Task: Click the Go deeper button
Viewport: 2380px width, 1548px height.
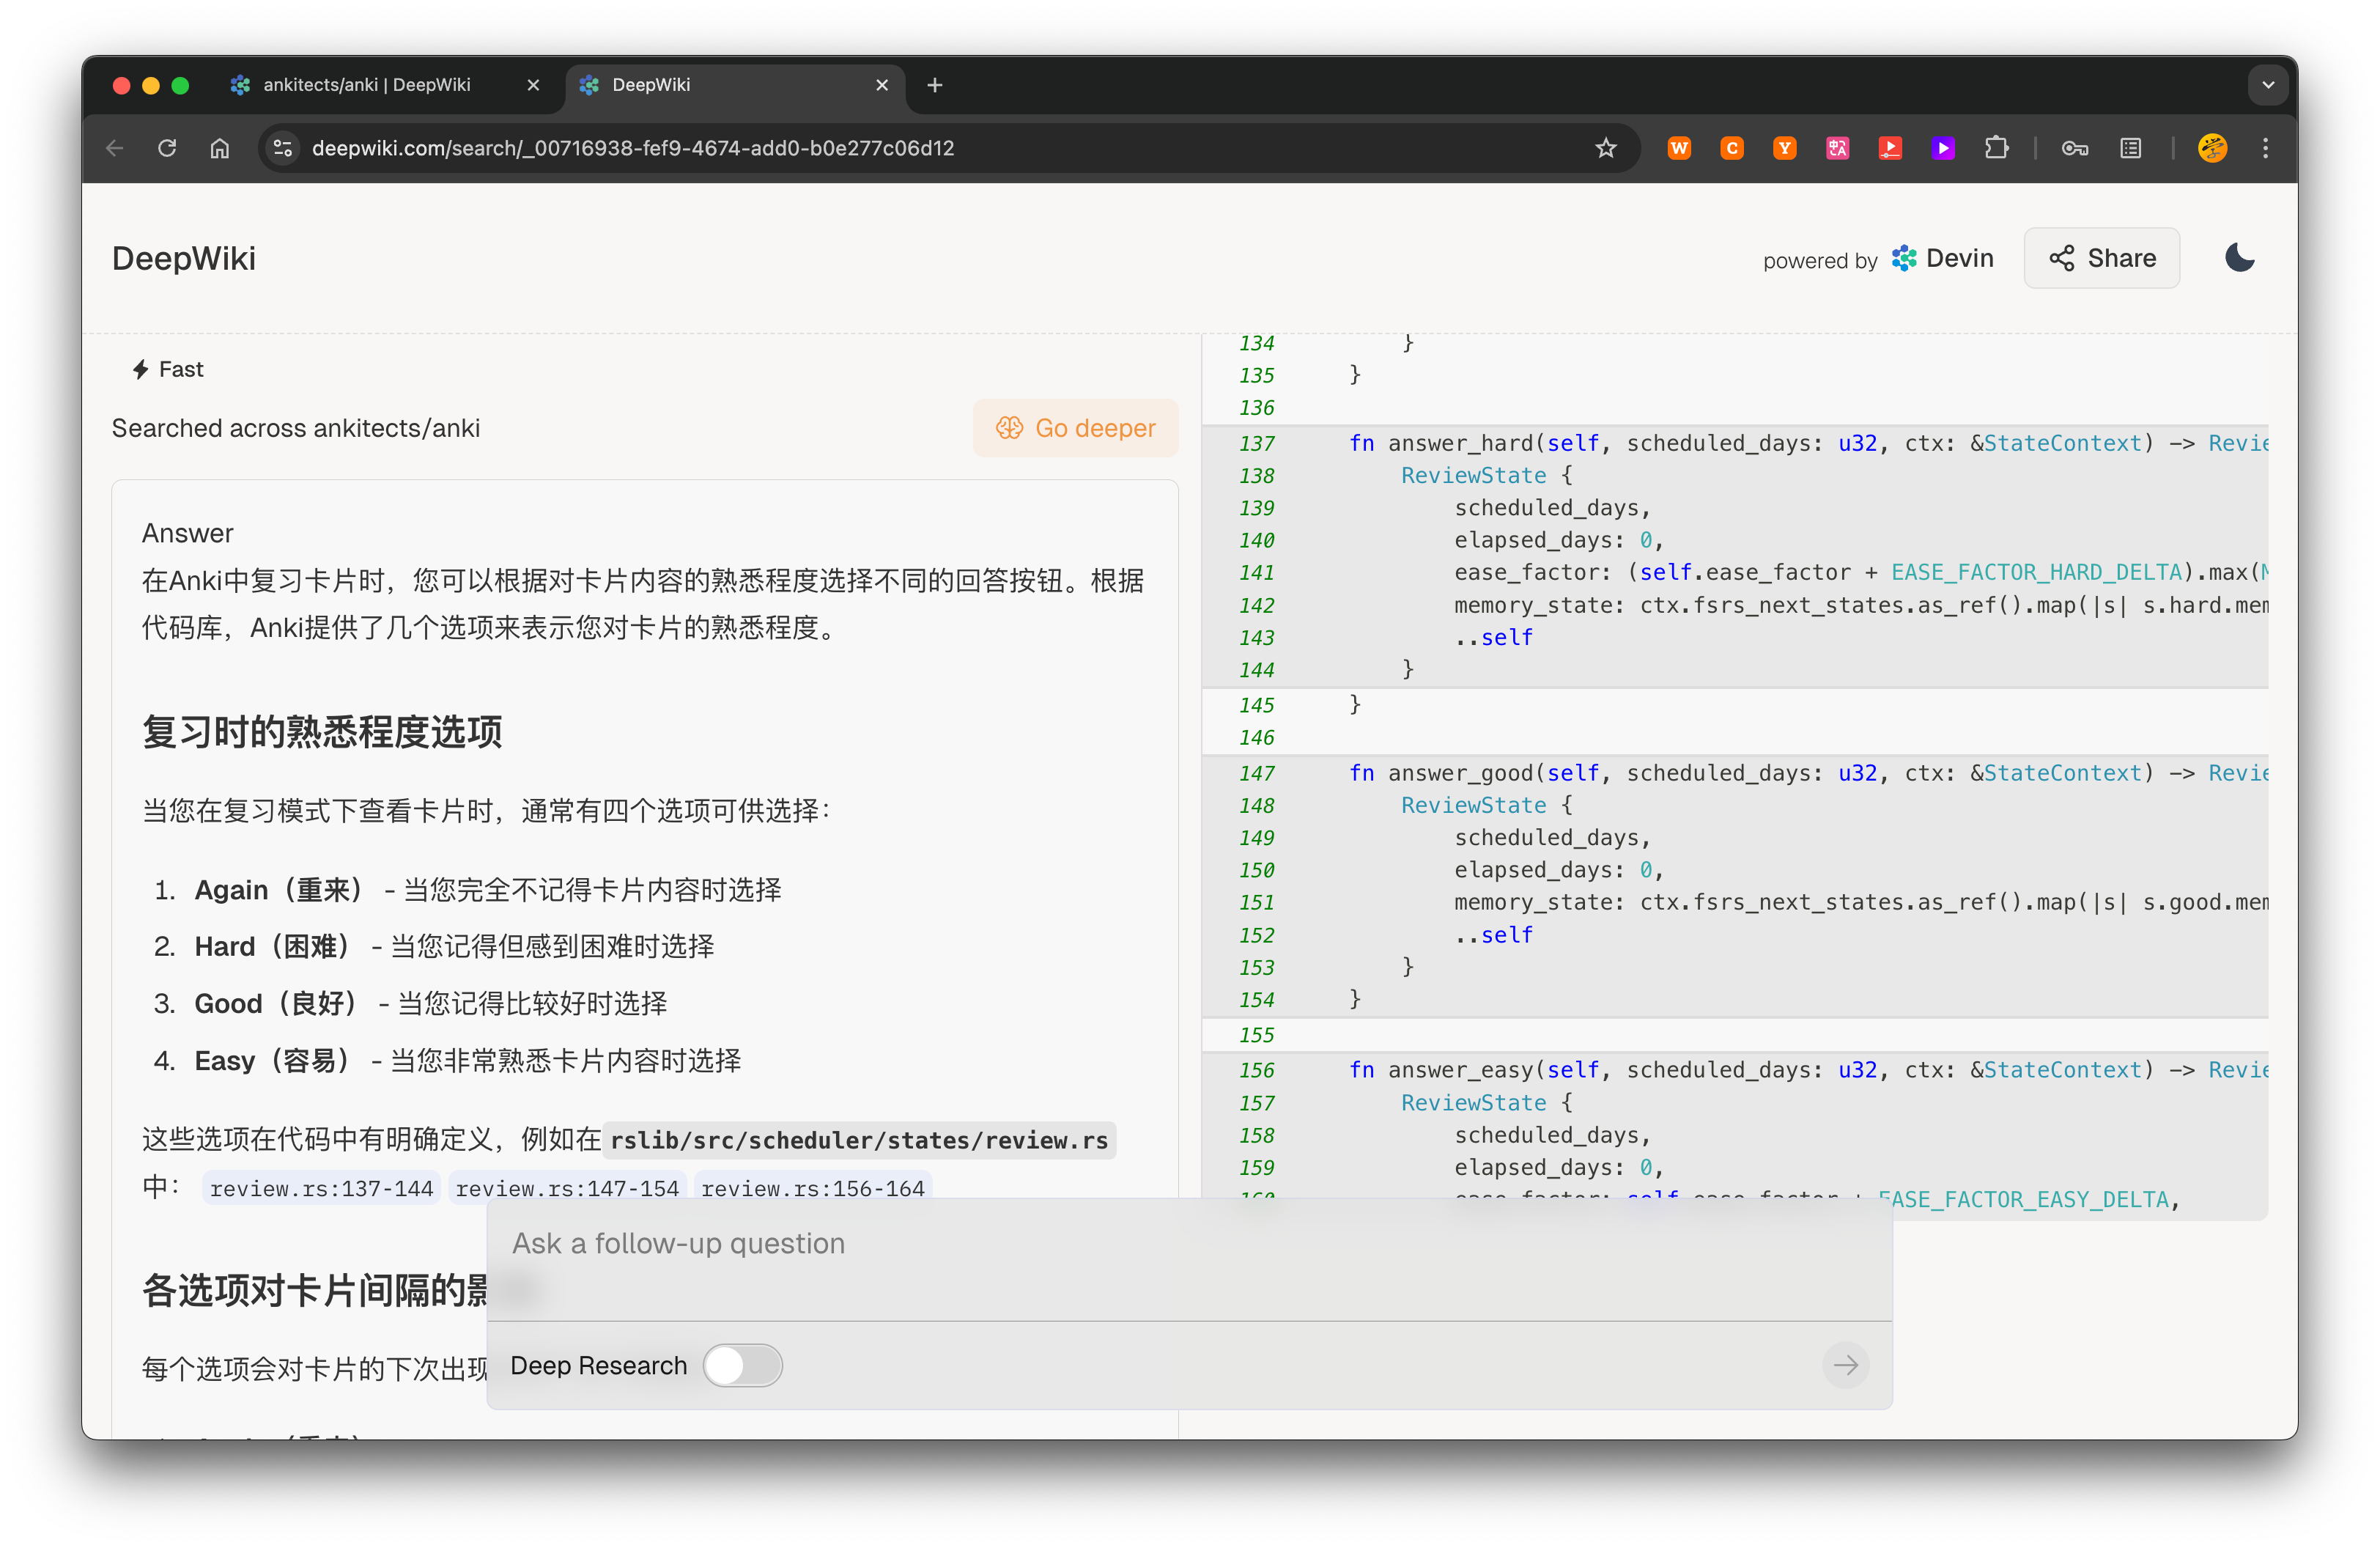Action: [x=1076, y=428]
